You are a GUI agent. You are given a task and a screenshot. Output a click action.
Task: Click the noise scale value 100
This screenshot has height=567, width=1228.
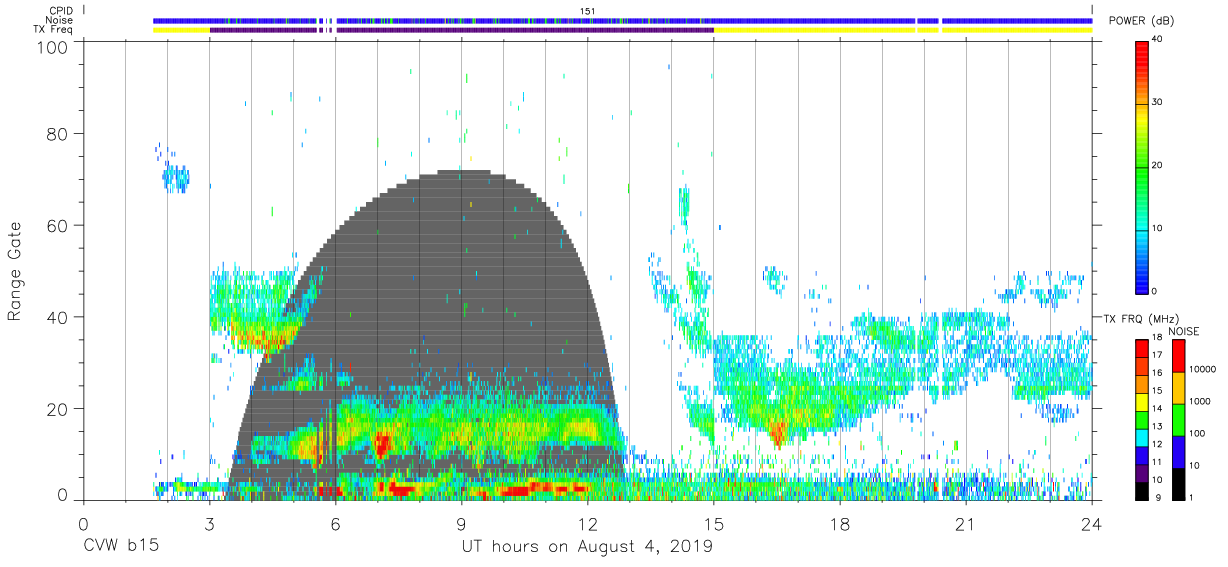click(x=1198, y=434)
